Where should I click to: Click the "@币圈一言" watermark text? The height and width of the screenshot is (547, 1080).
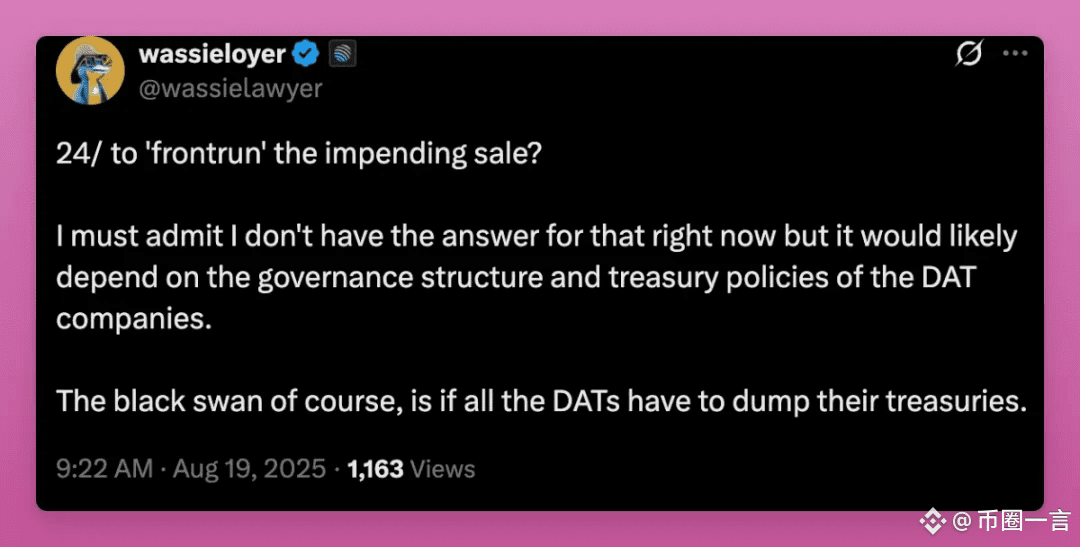1011,521
